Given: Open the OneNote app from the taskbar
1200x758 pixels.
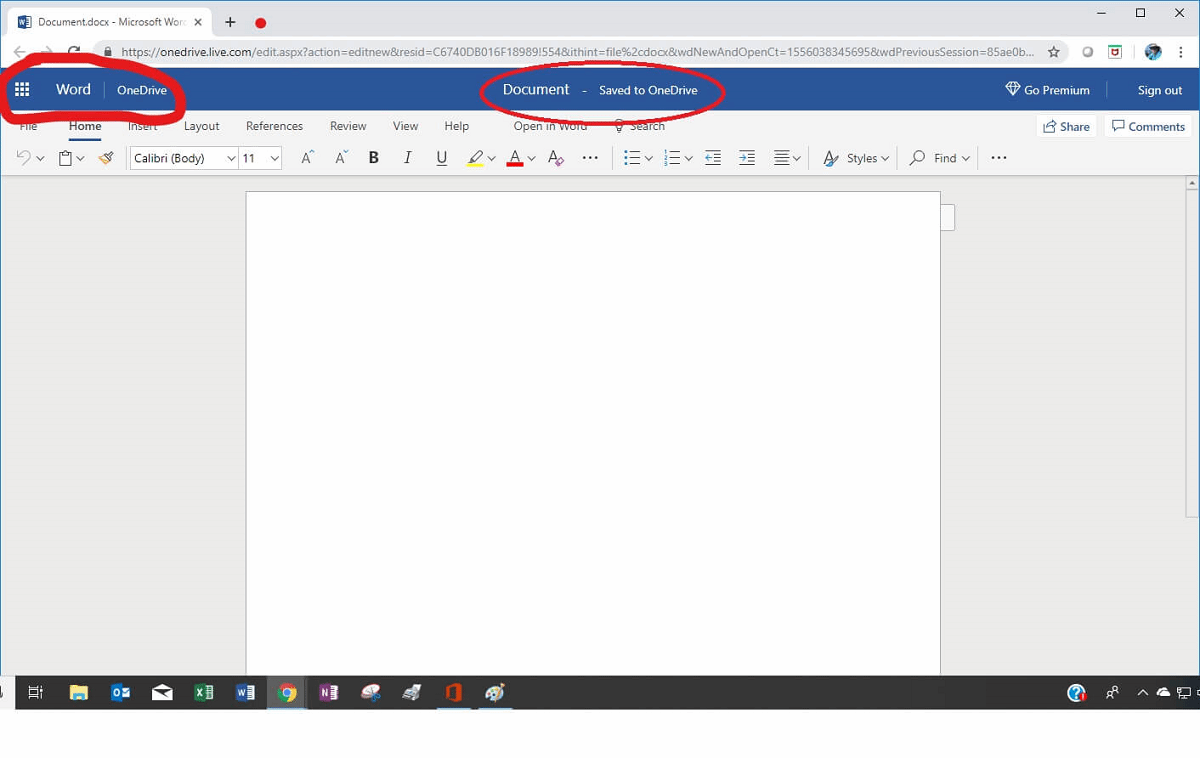Looking at the screenshot, I should coord(328,692).
